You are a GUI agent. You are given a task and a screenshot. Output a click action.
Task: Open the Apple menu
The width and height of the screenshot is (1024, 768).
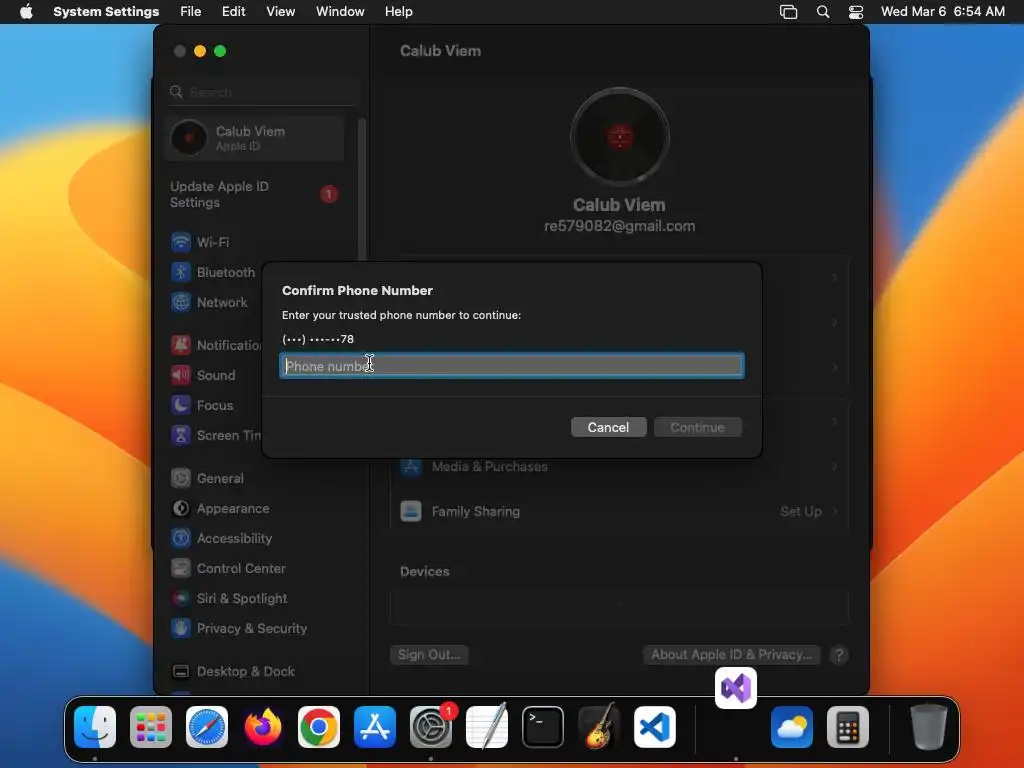(26, 12)
